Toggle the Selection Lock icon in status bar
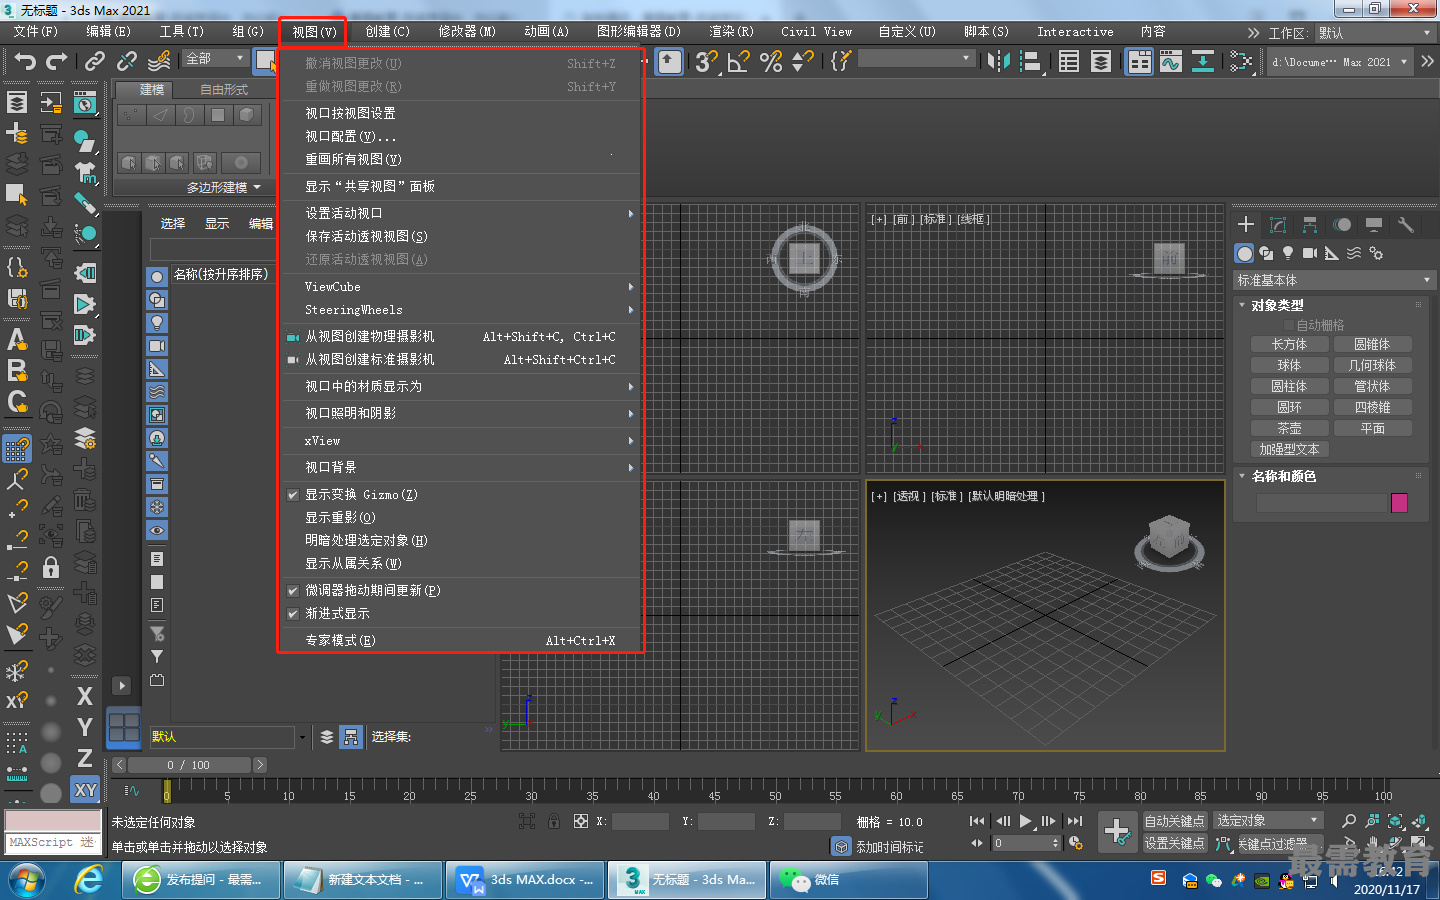This screenshot has height=900, width=1440. click(x=553, y=821)
